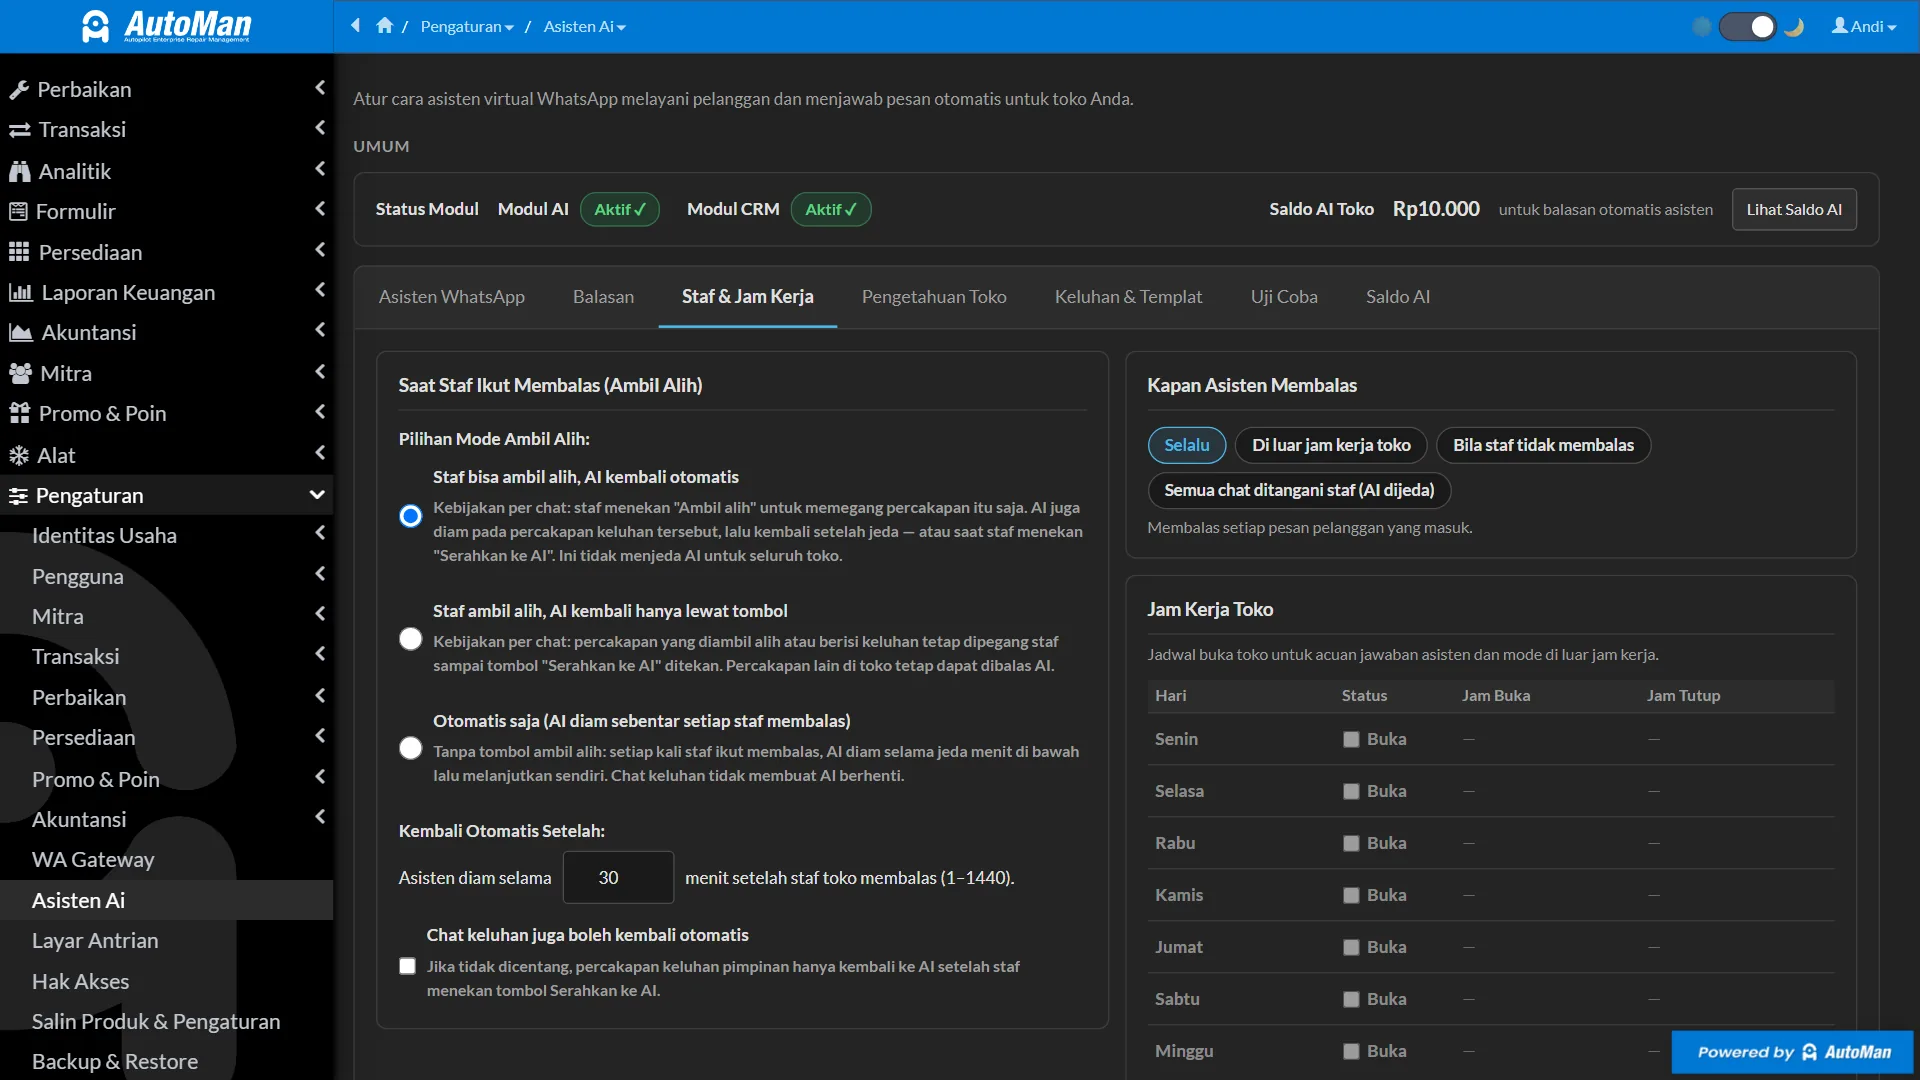Select 'Di luar jam kerja toko' option
Viewport: 1920px width, 1080px height.
pos(1331,445)
